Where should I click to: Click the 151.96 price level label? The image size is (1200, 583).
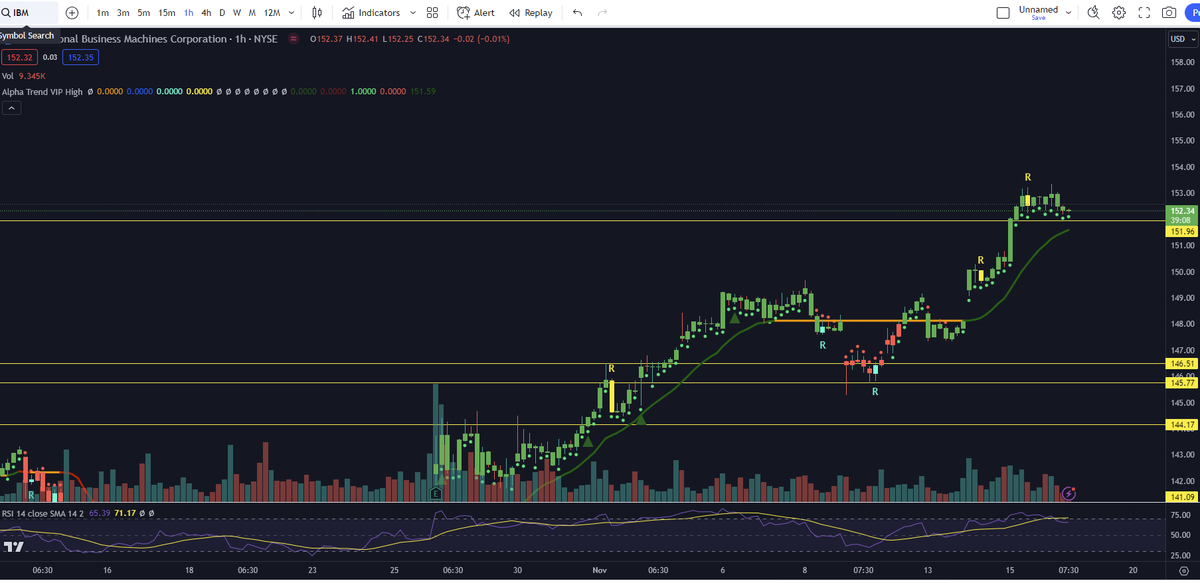coord(1182,231)
